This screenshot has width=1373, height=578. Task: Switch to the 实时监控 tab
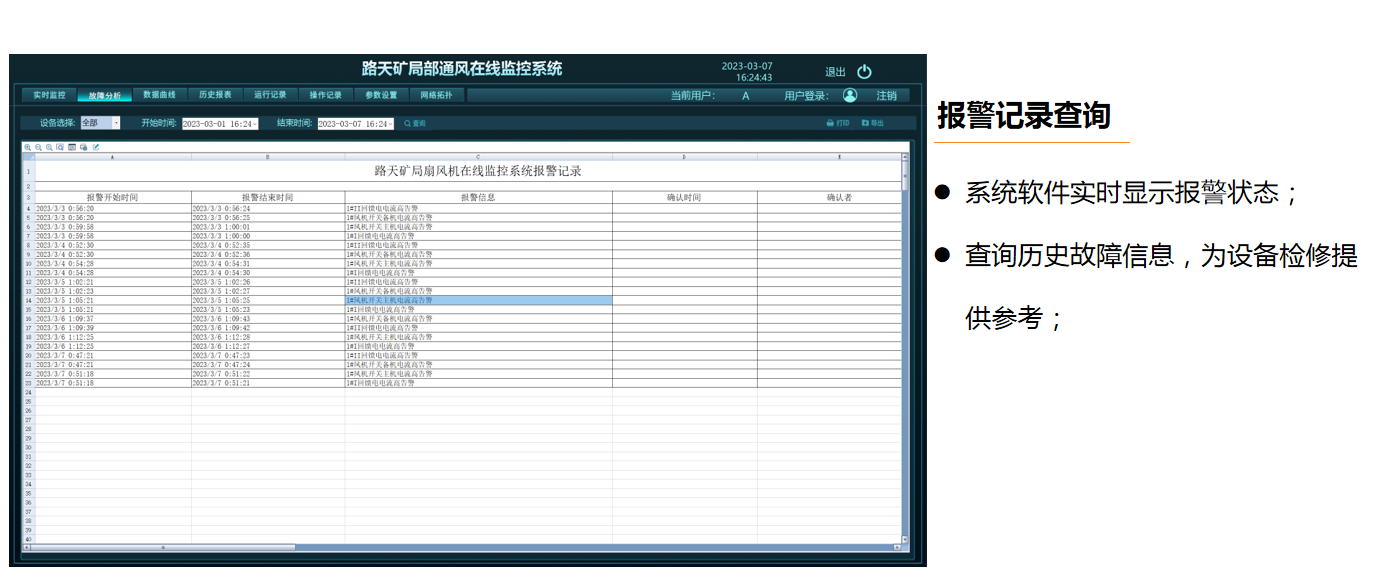click(x=49, y=95)
